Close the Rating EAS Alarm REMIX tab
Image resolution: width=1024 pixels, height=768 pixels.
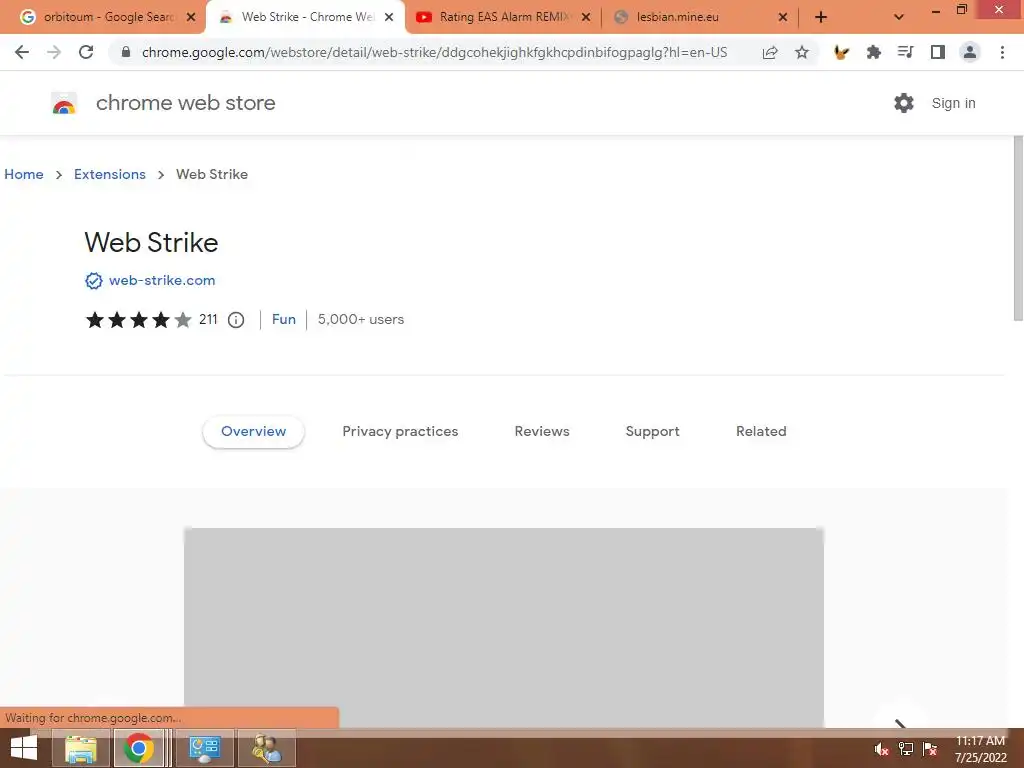[x=586, y=18]
